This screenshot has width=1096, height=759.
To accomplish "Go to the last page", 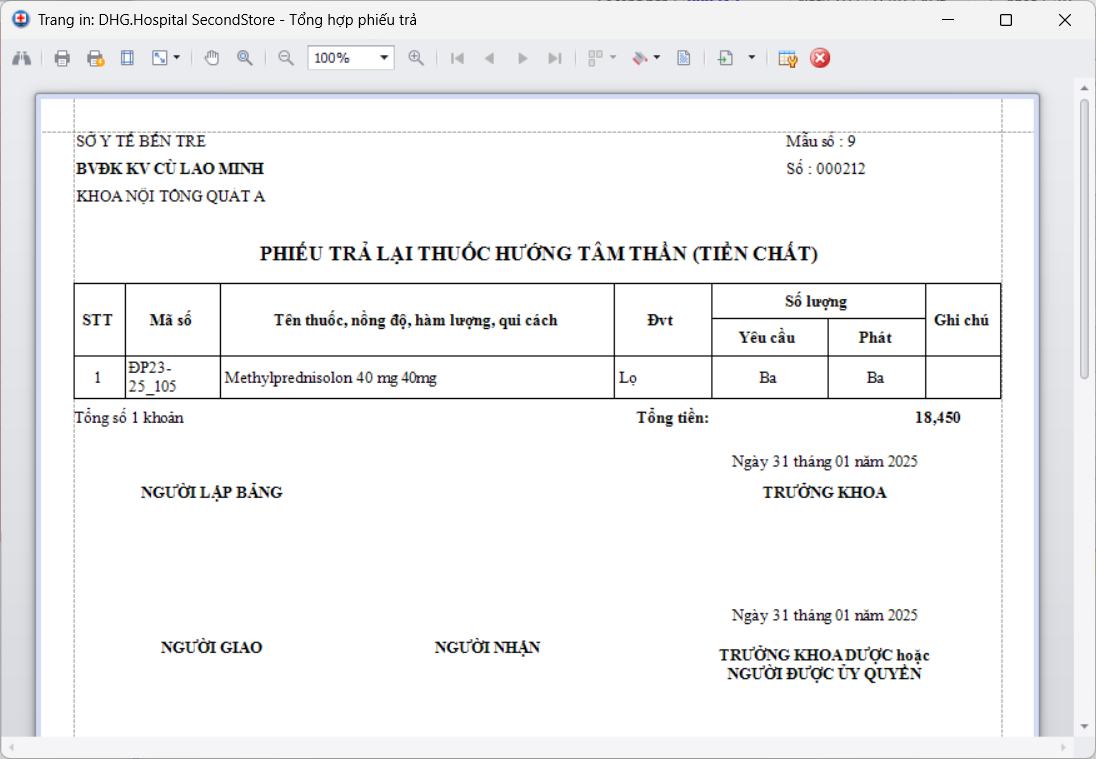I will tap(554, 58).
